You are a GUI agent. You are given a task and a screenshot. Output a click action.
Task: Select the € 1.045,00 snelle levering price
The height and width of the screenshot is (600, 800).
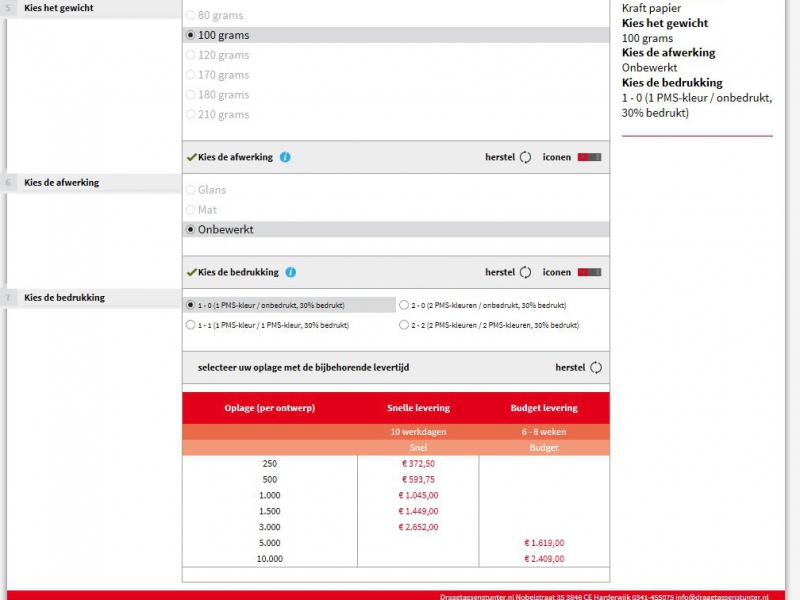418,496
